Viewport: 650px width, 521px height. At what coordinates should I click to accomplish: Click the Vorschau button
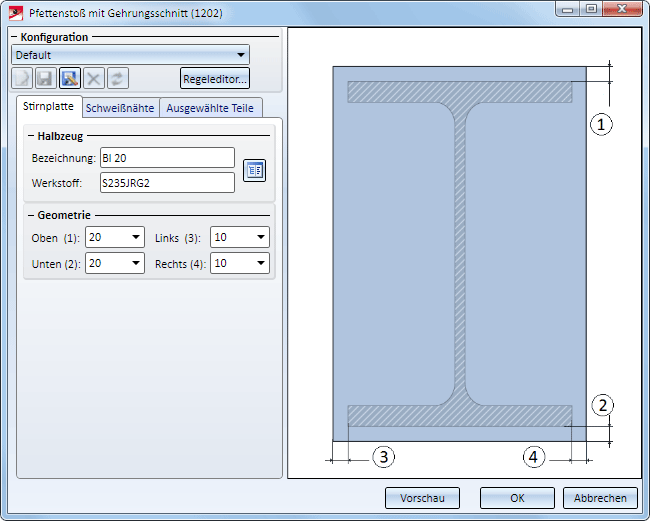422,498
